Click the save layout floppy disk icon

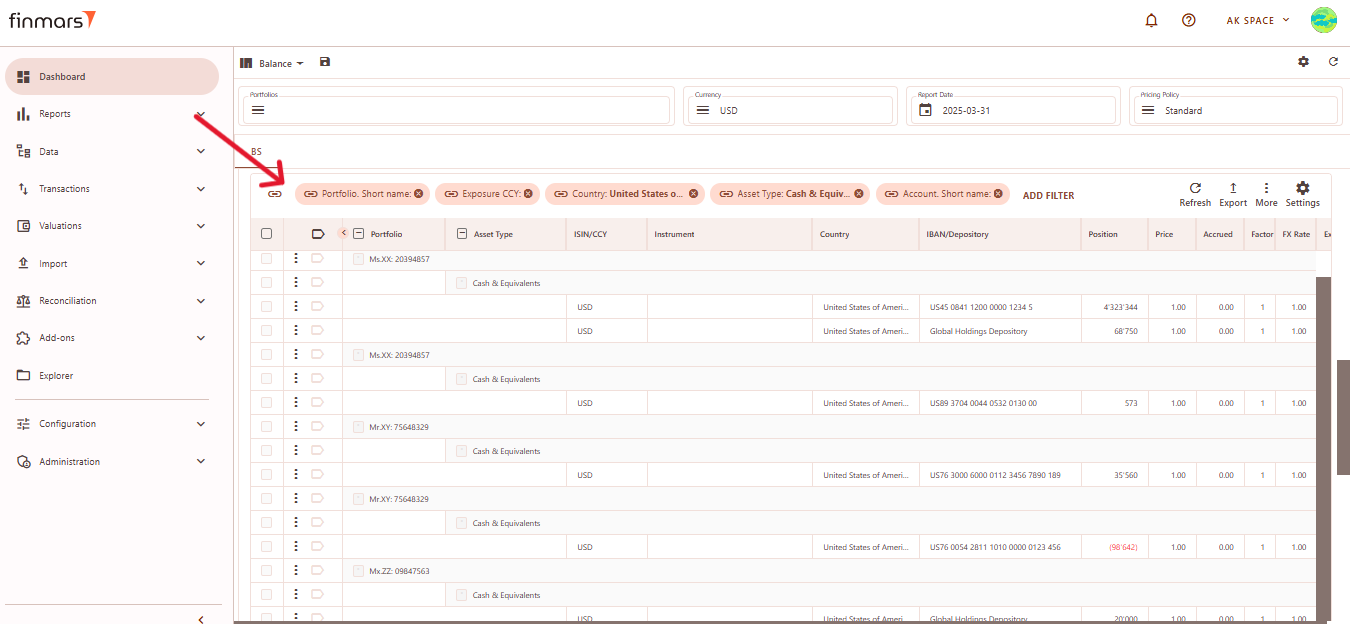325,62
